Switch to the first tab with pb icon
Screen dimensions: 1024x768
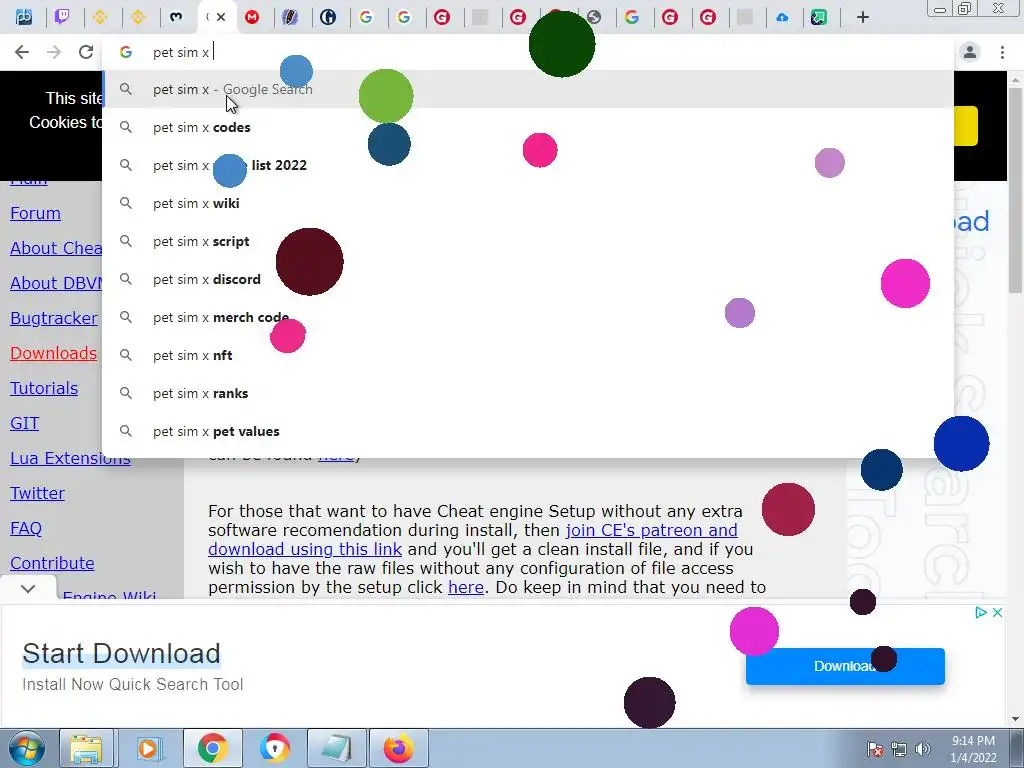coord(24,17)
